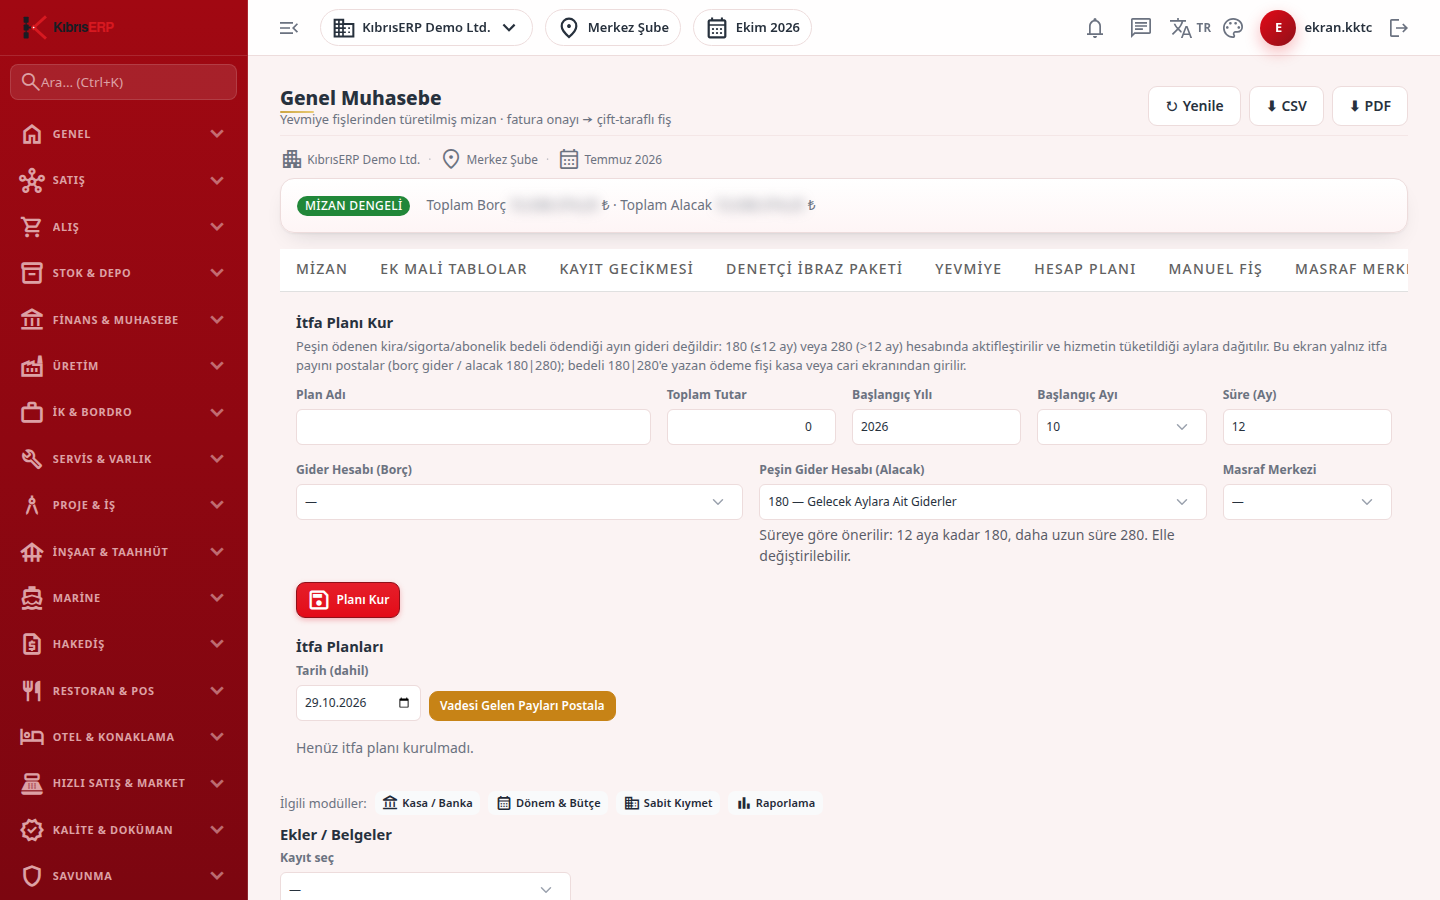Viewport: 1440px width, 900px height.
Task: Expand the Genel sidebar section chevron
Action: (217, 134)
